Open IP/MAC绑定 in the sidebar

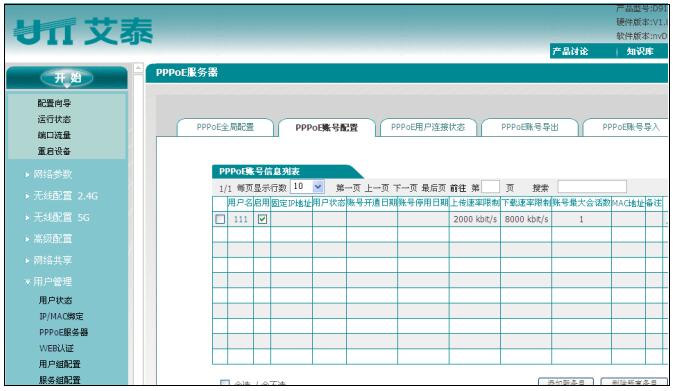point(61,316)
